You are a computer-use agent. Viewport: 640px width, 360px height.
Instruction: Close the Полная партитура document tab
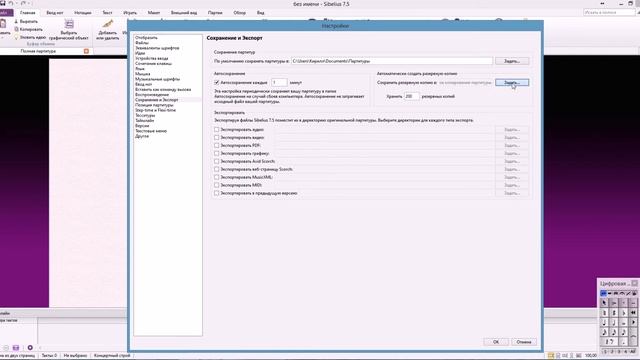(x=86, y=51)
